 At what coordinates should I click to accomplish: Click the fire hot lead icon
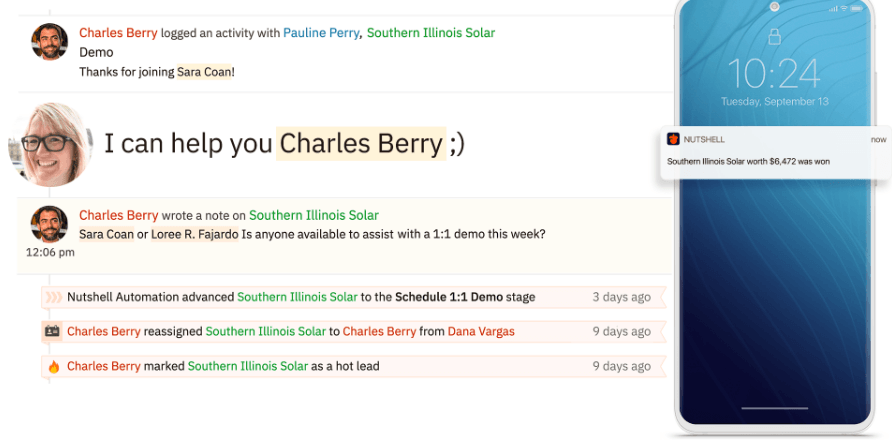point(53,367)
